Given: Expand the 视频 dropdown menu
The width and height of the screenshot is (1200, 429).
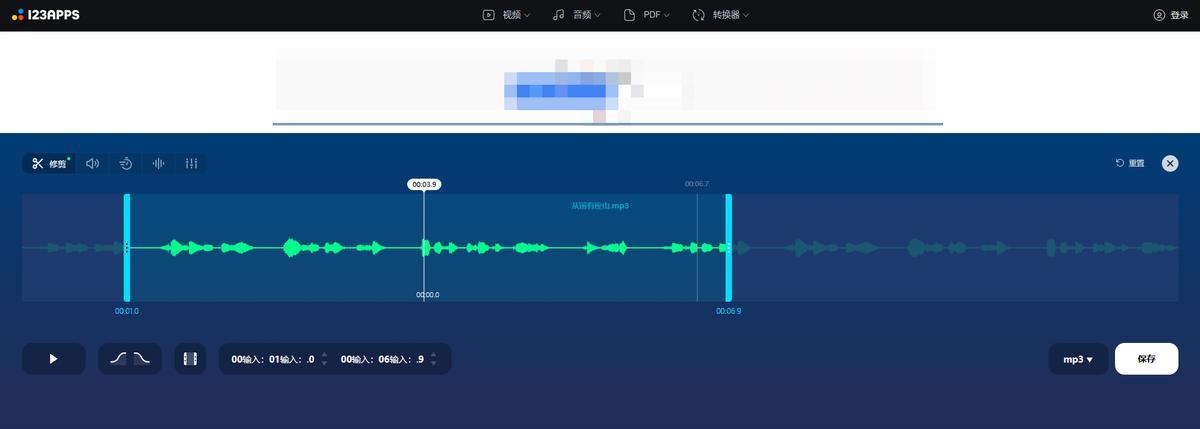Looking at the screenshot, I should tap(506, 15).
